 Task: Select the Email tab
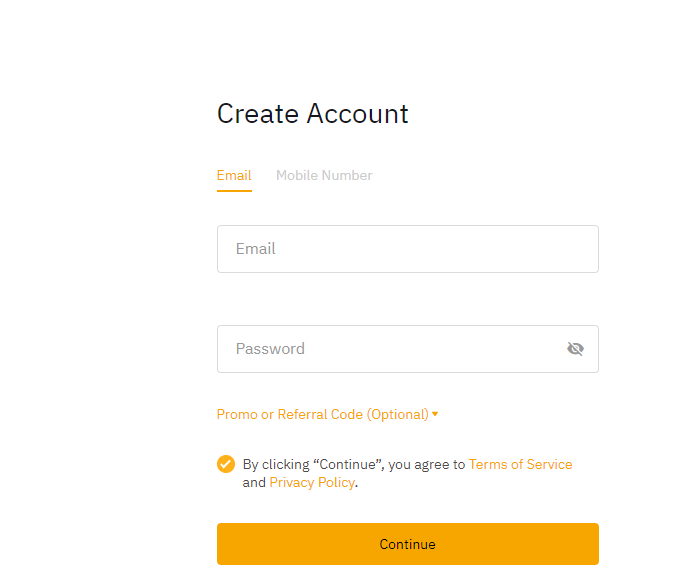[x=234, y=175]
